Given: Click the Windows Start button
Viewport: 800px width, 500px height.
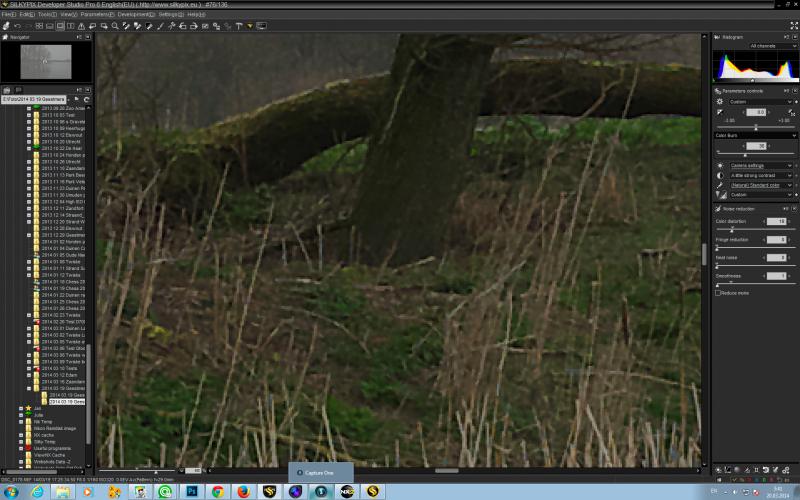Looking at the screenshot, I should (x=11, y=492).
